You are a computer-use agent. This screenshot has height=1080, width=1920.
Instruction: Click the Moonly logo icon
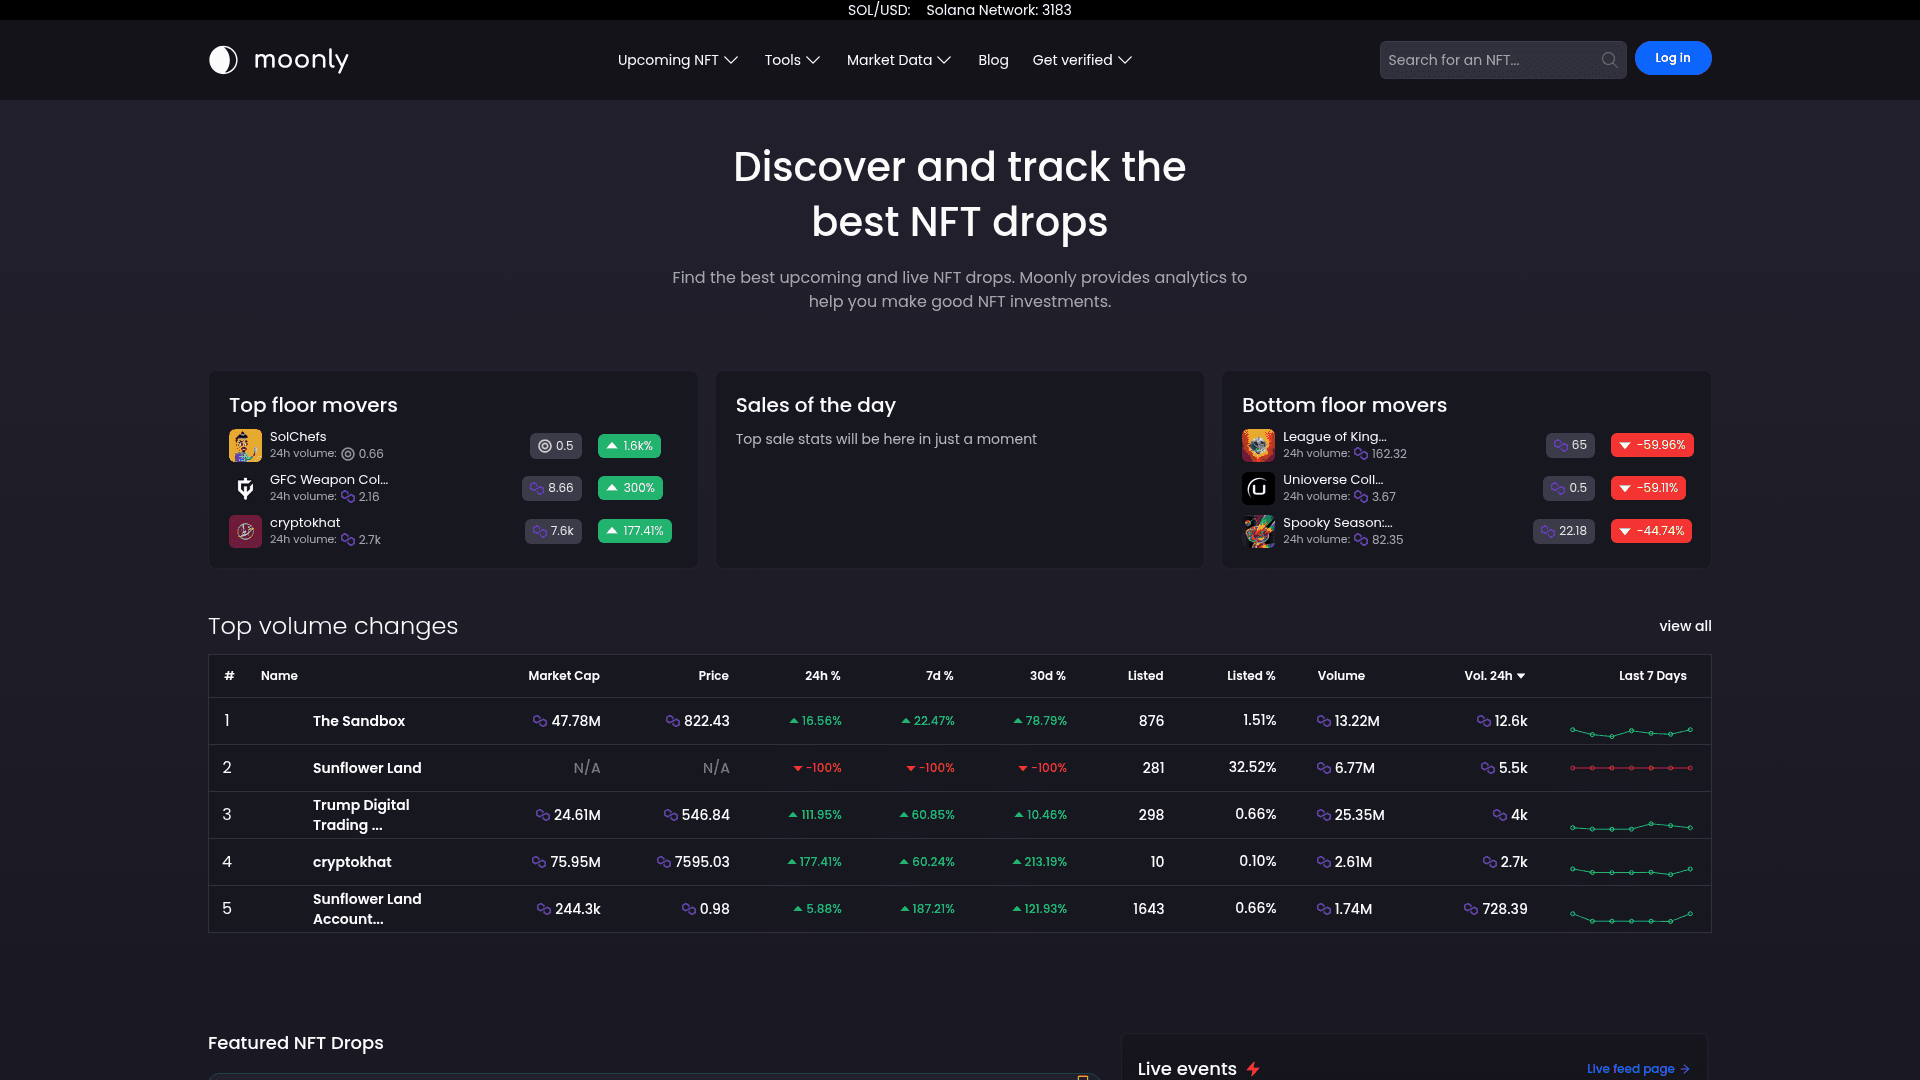222,59
